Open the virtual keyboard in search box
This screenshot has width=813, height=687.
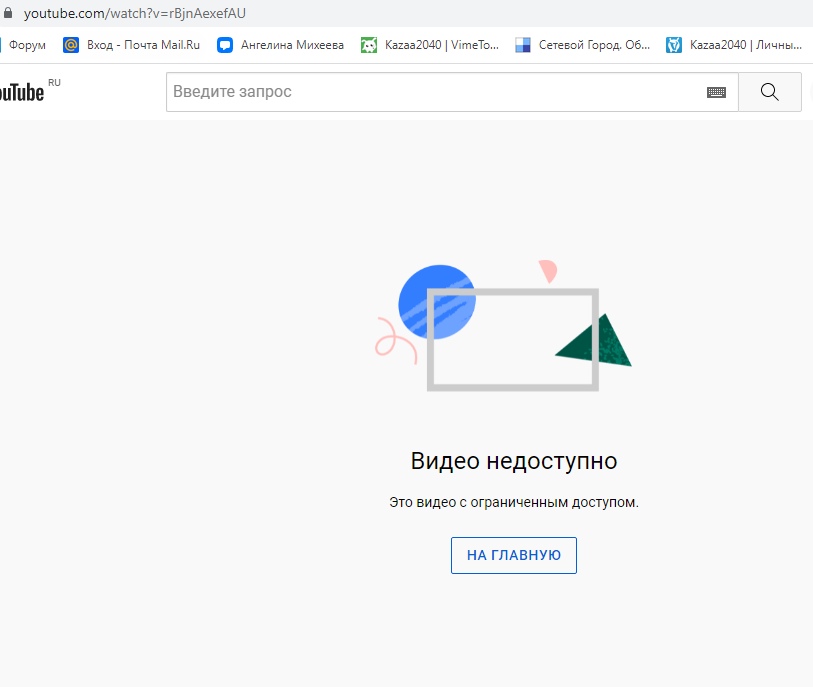tap(716, 92)
